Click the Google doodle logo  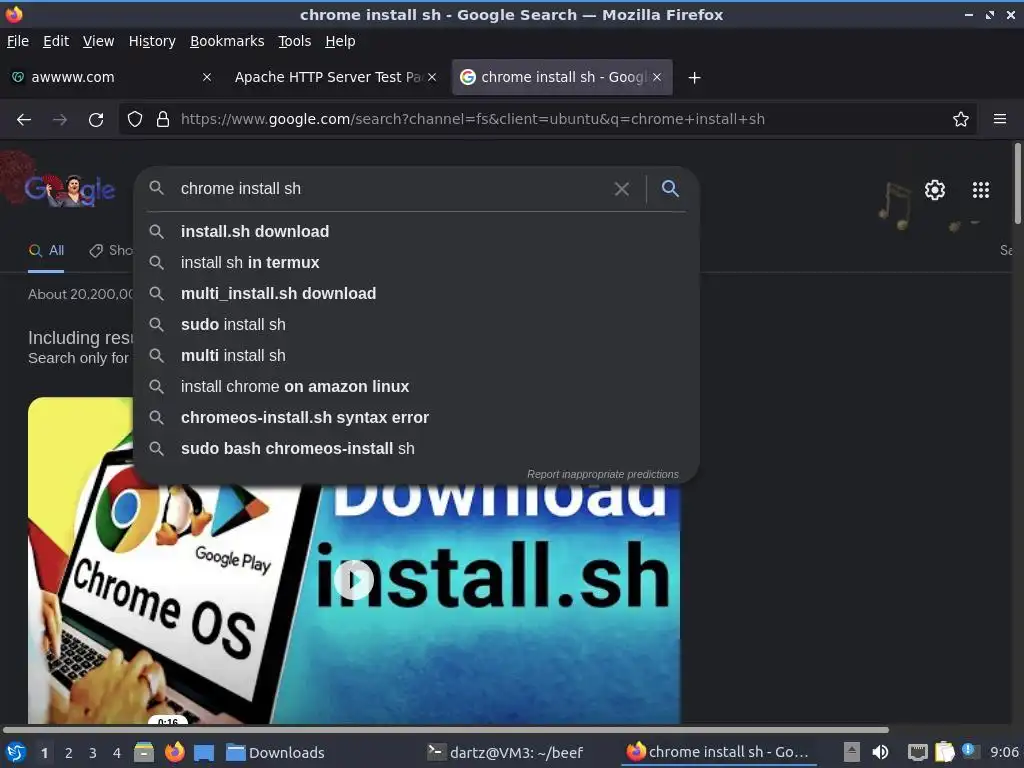69,190
